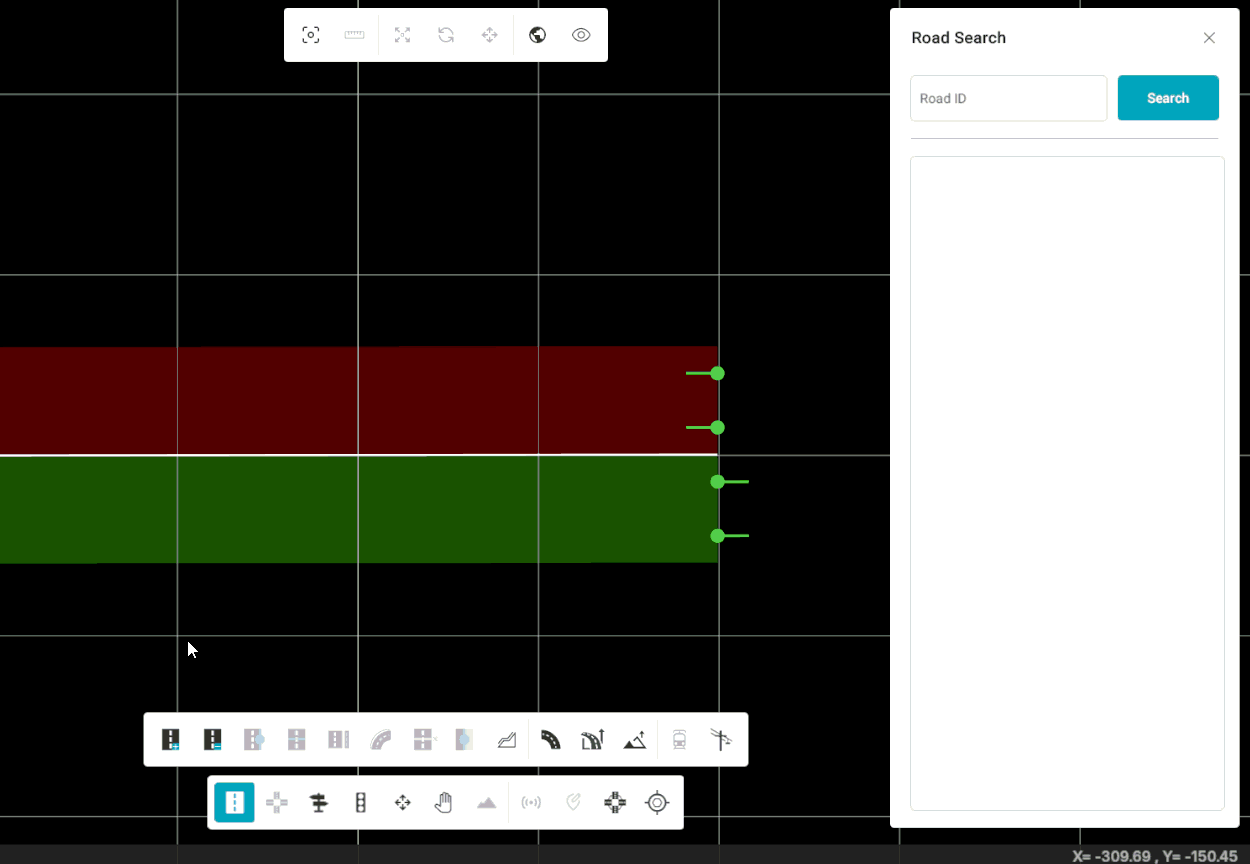This screenshot has height=864, width=1250.
Task: Click the road elevation icon with up arrow
Action: (x=592, y=740)
